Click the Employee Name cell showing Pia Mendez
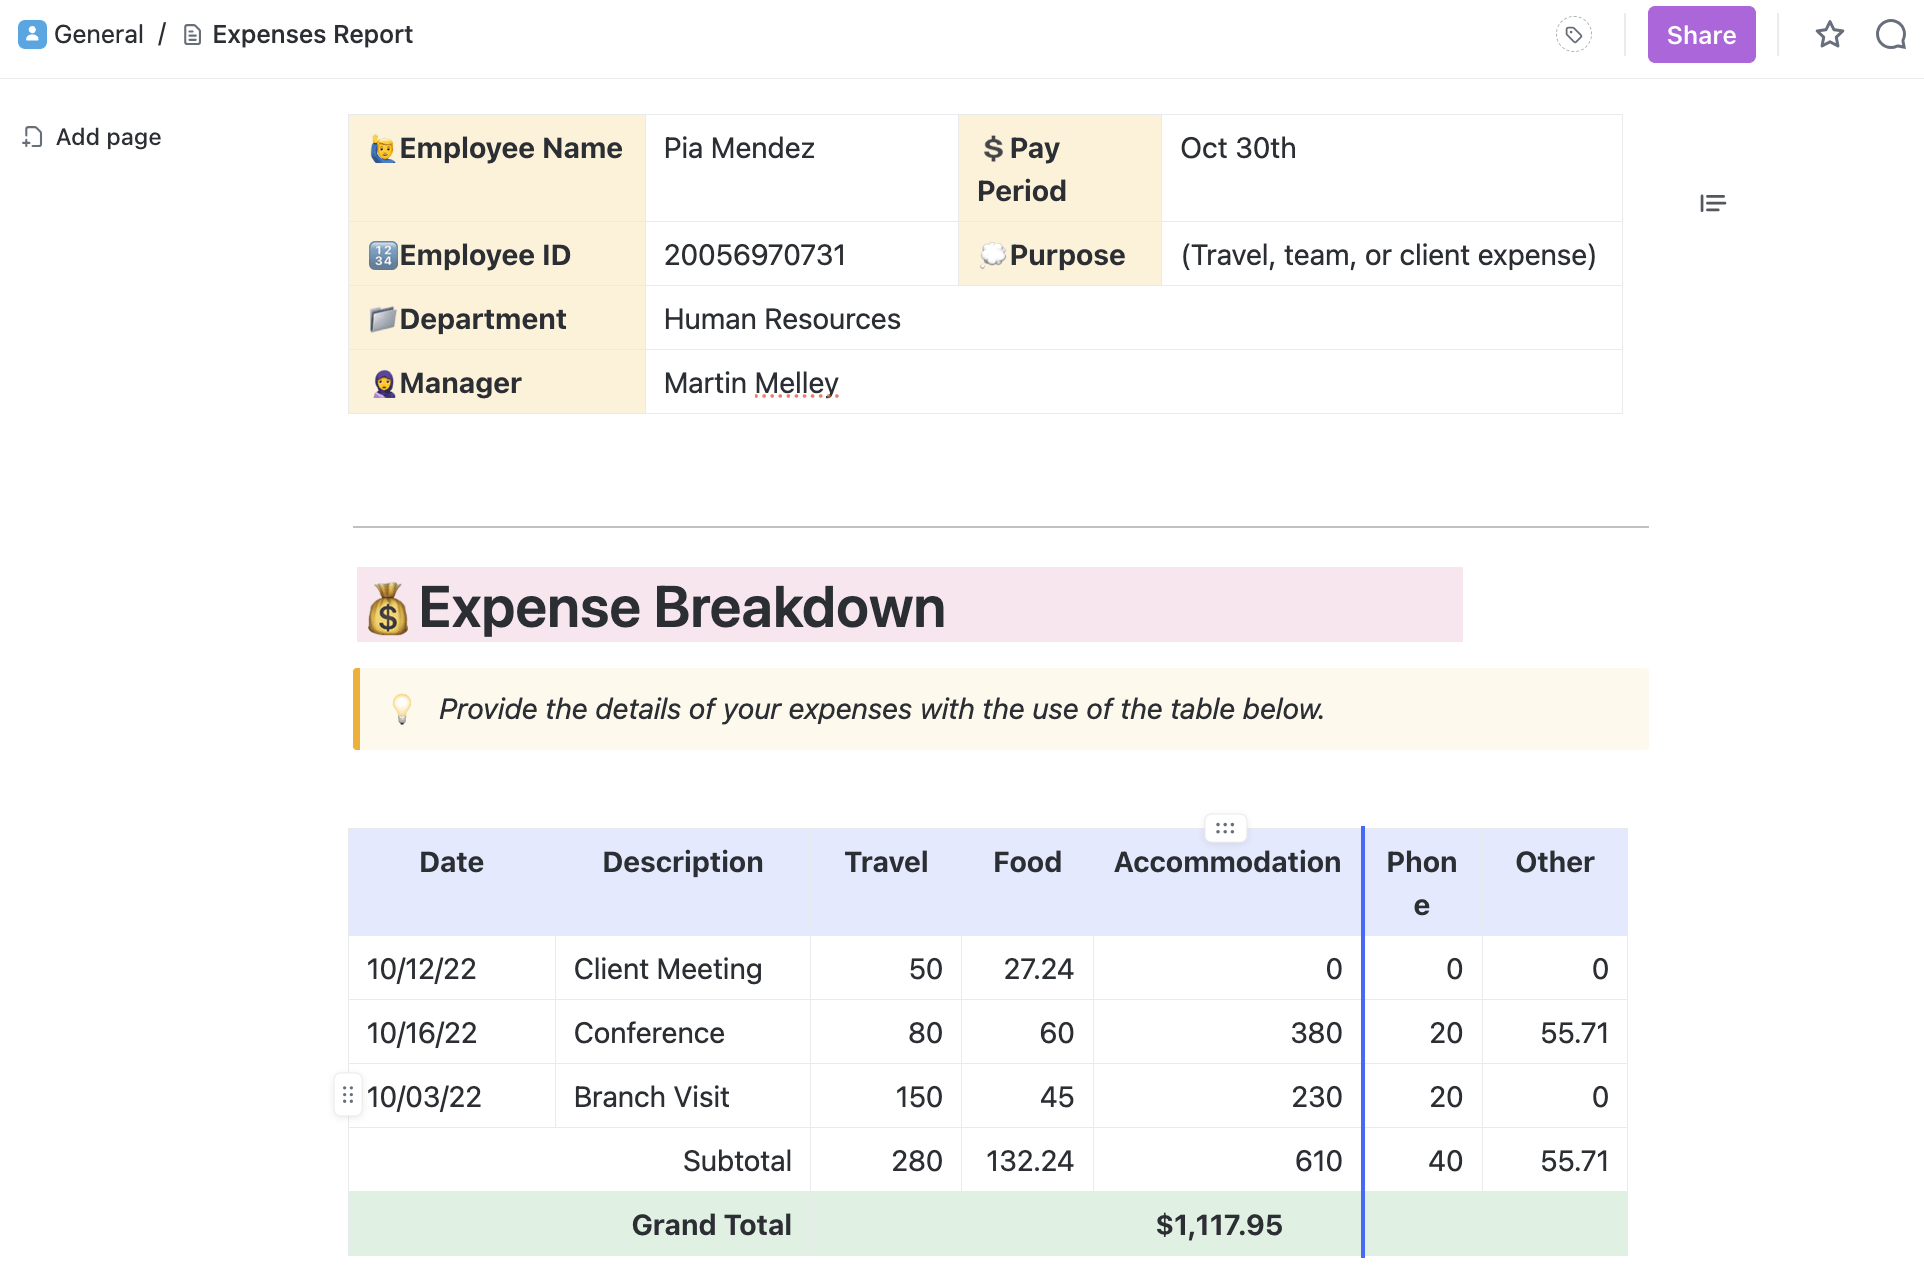 [739, 147]
